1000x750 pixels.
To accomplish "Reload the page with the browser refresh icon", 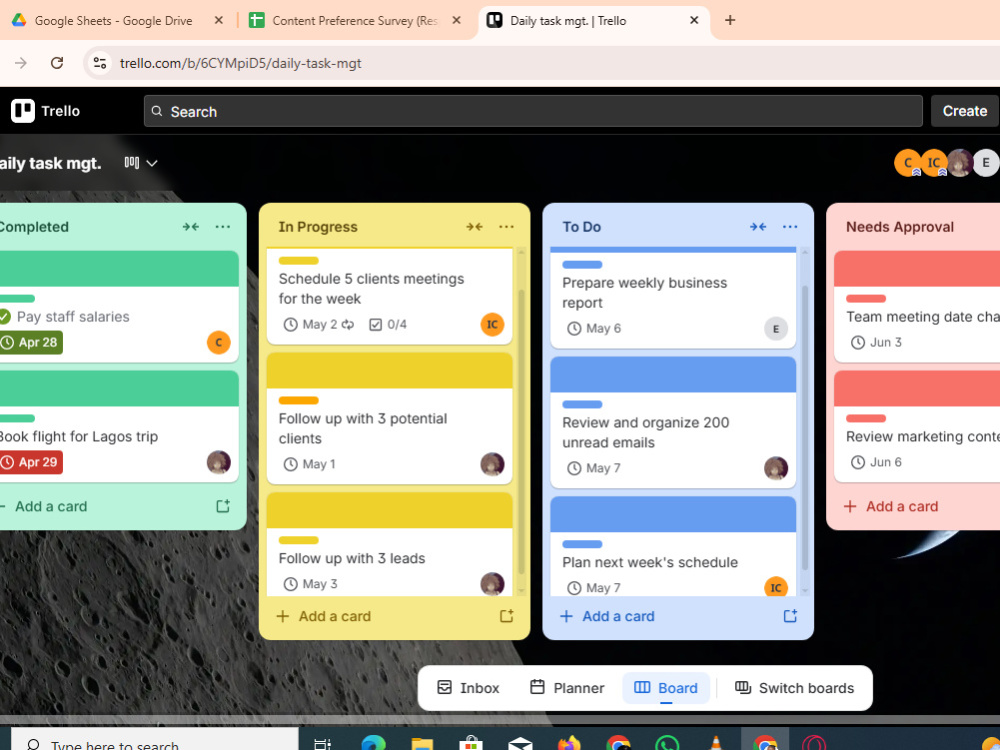I will click(x=57, y=62).
